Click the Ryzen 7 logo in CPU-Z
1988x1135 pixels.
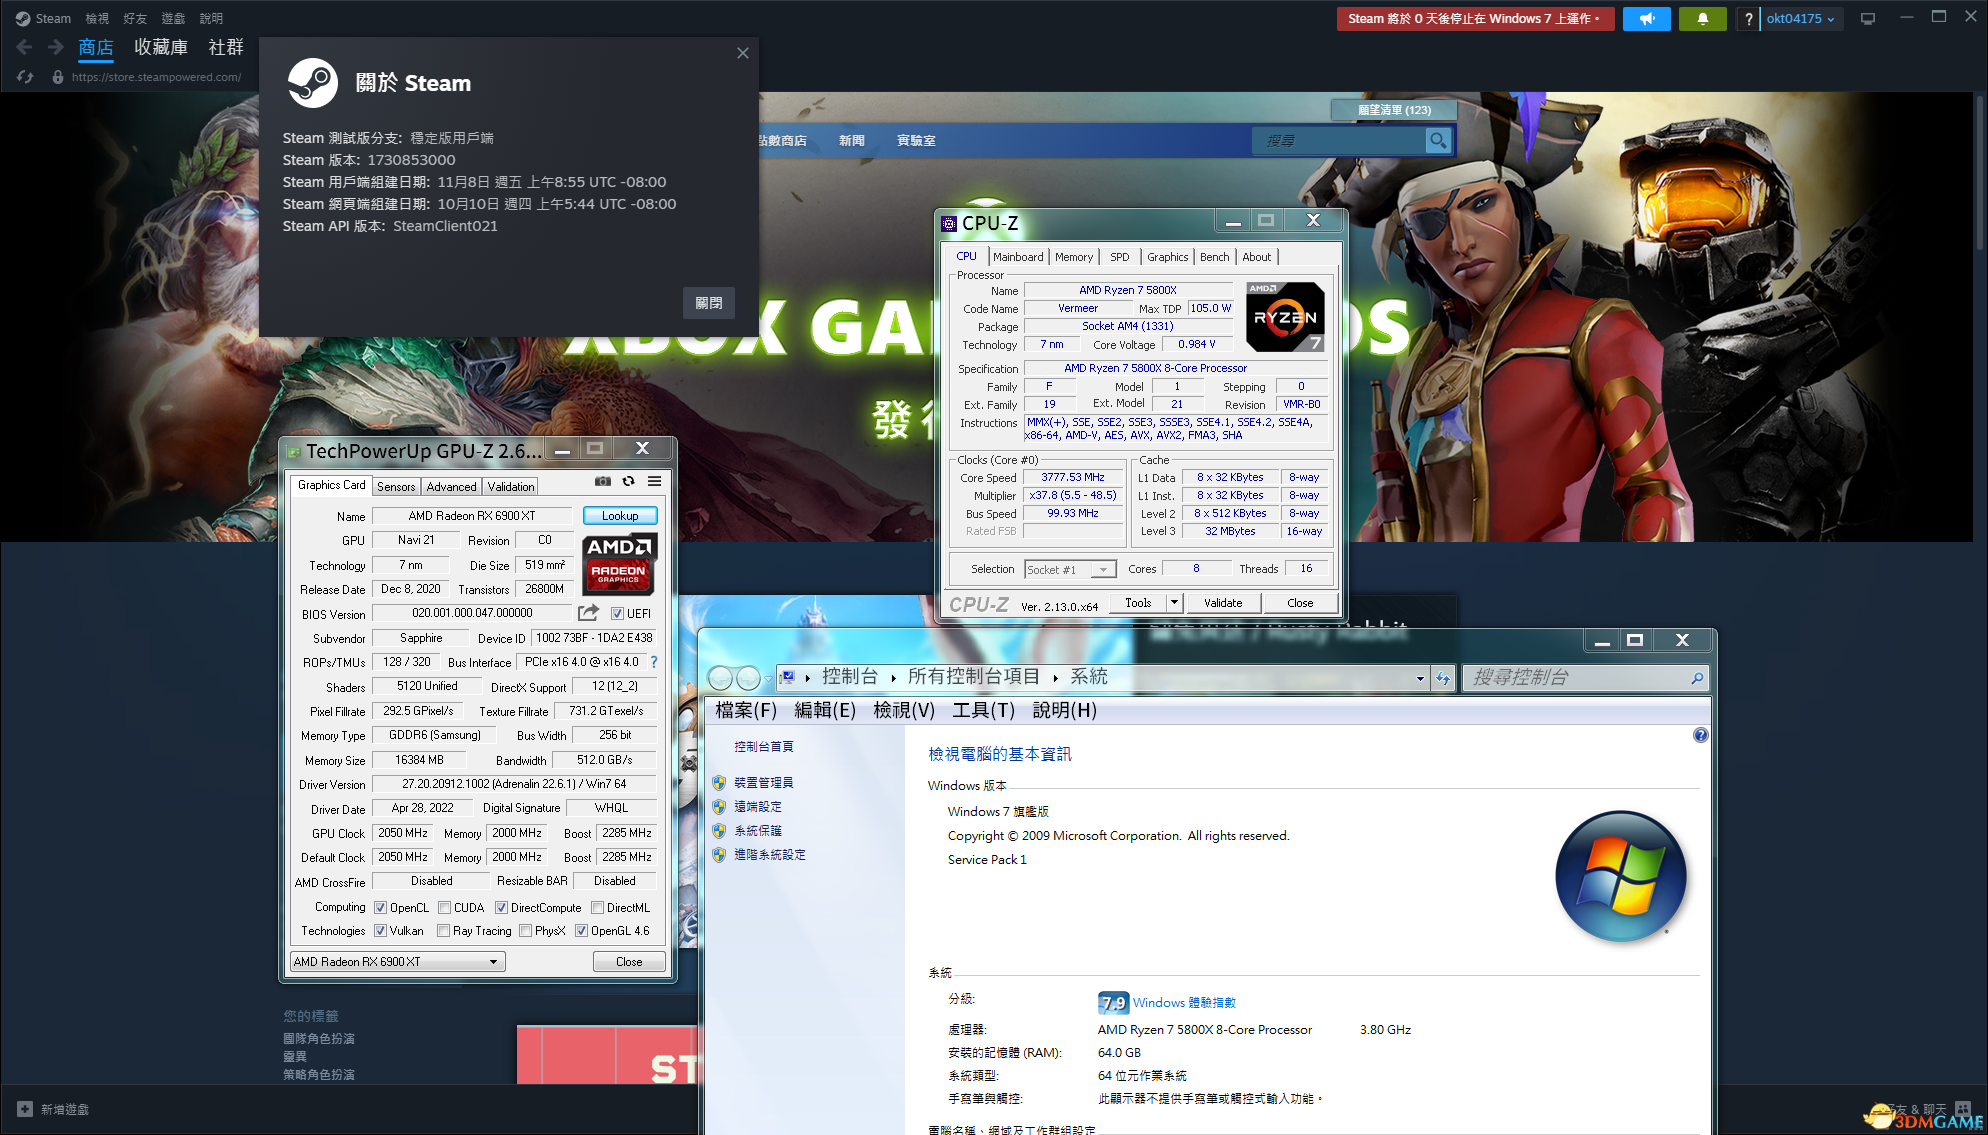tap(1285, 317)
